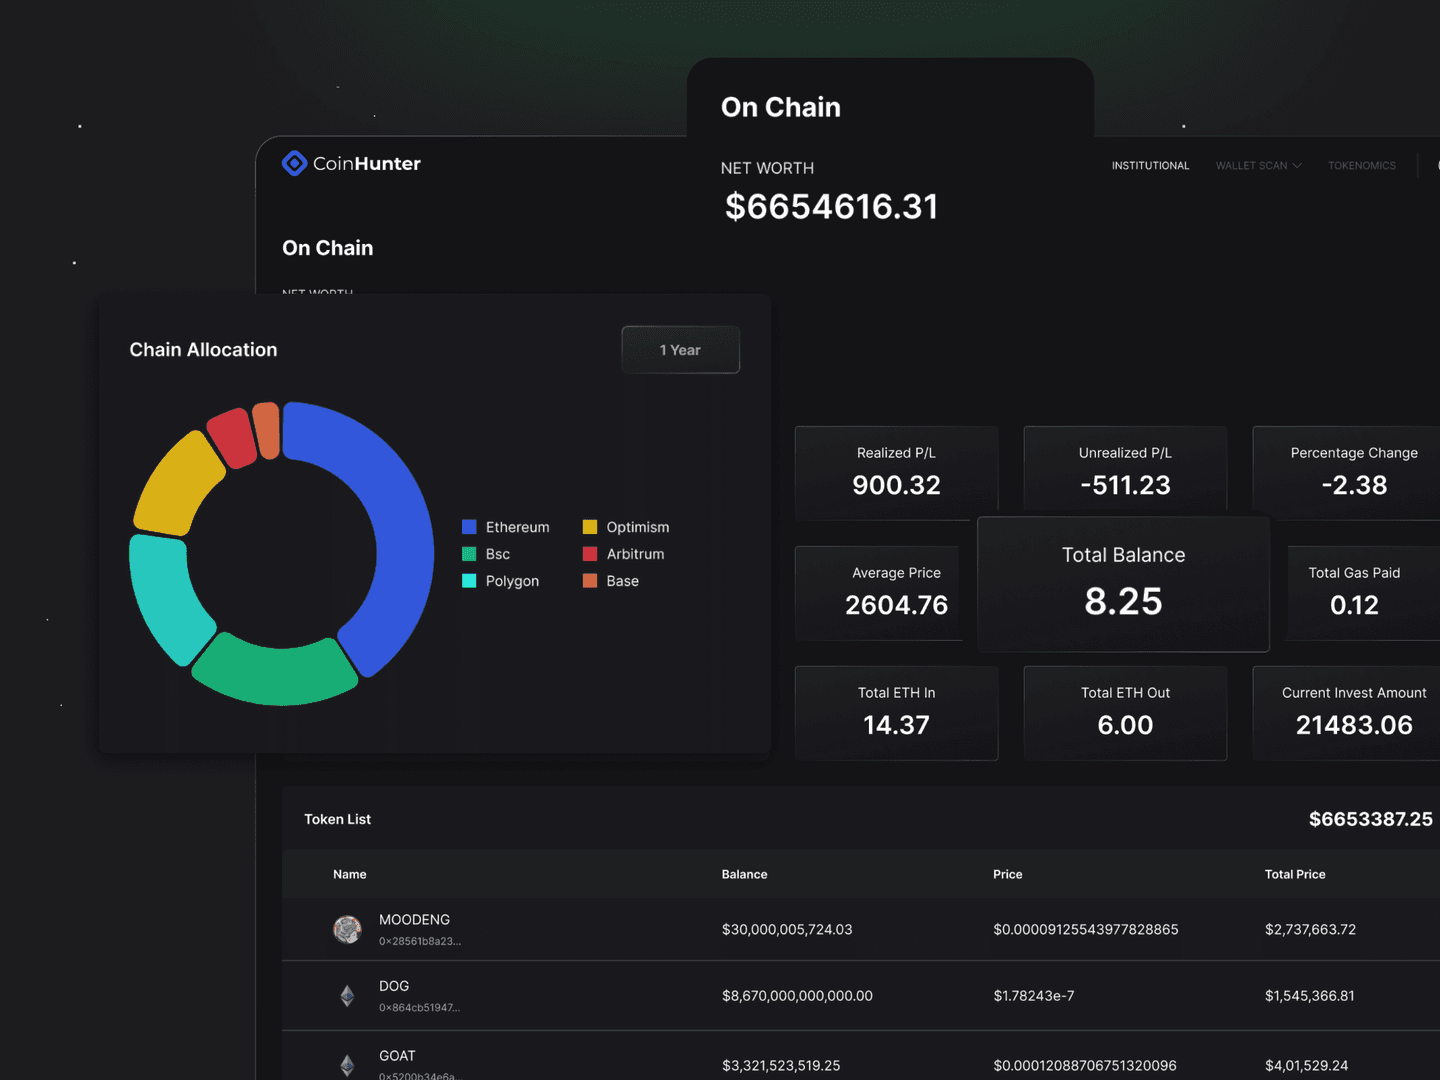Switch to the Institutional tab
The image size is (1440, 1080).
pos(1150,165)
